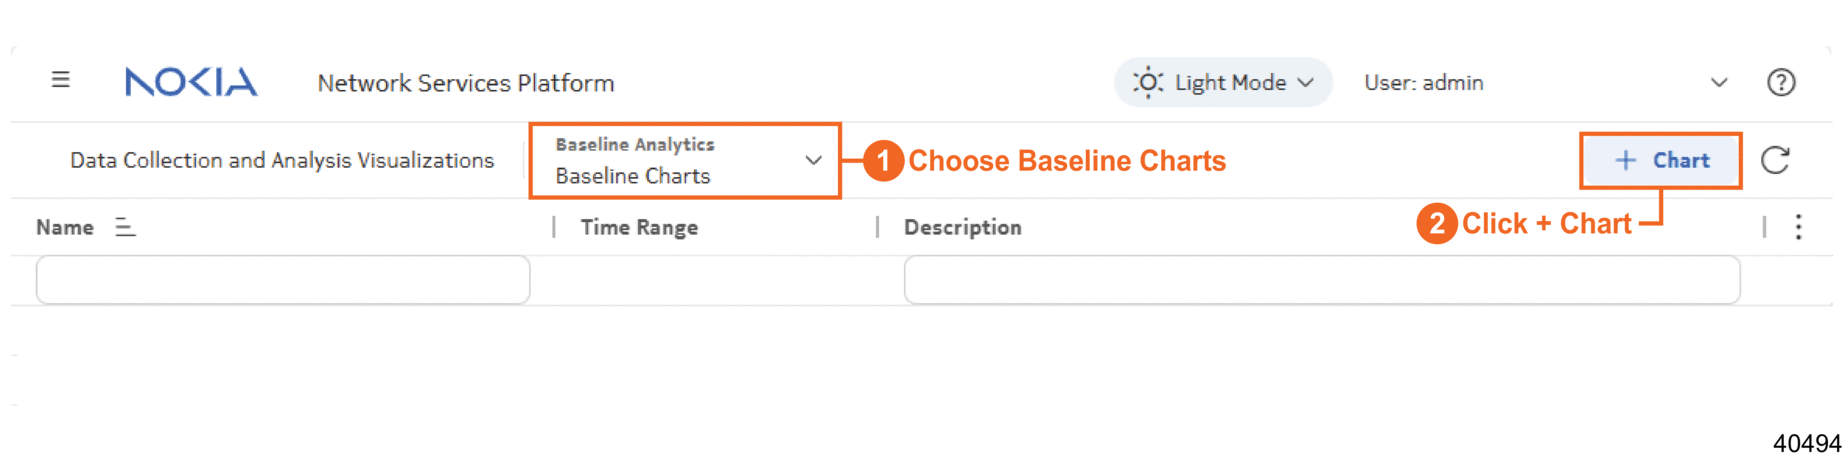The height and width of the screenshot is (465, 1848).
Task: Click the Time Range column header
Action: 639,228
